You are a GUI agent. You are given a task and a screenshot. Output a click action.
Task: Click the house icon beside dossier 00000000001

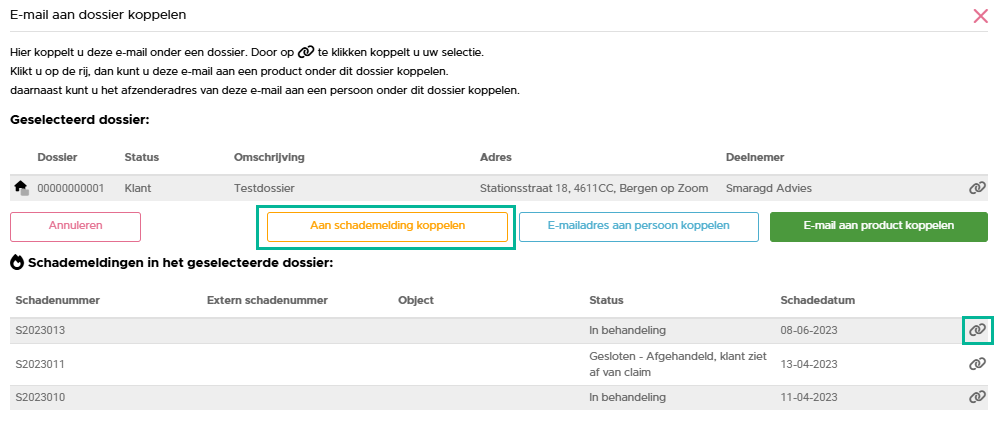[20, 187]
